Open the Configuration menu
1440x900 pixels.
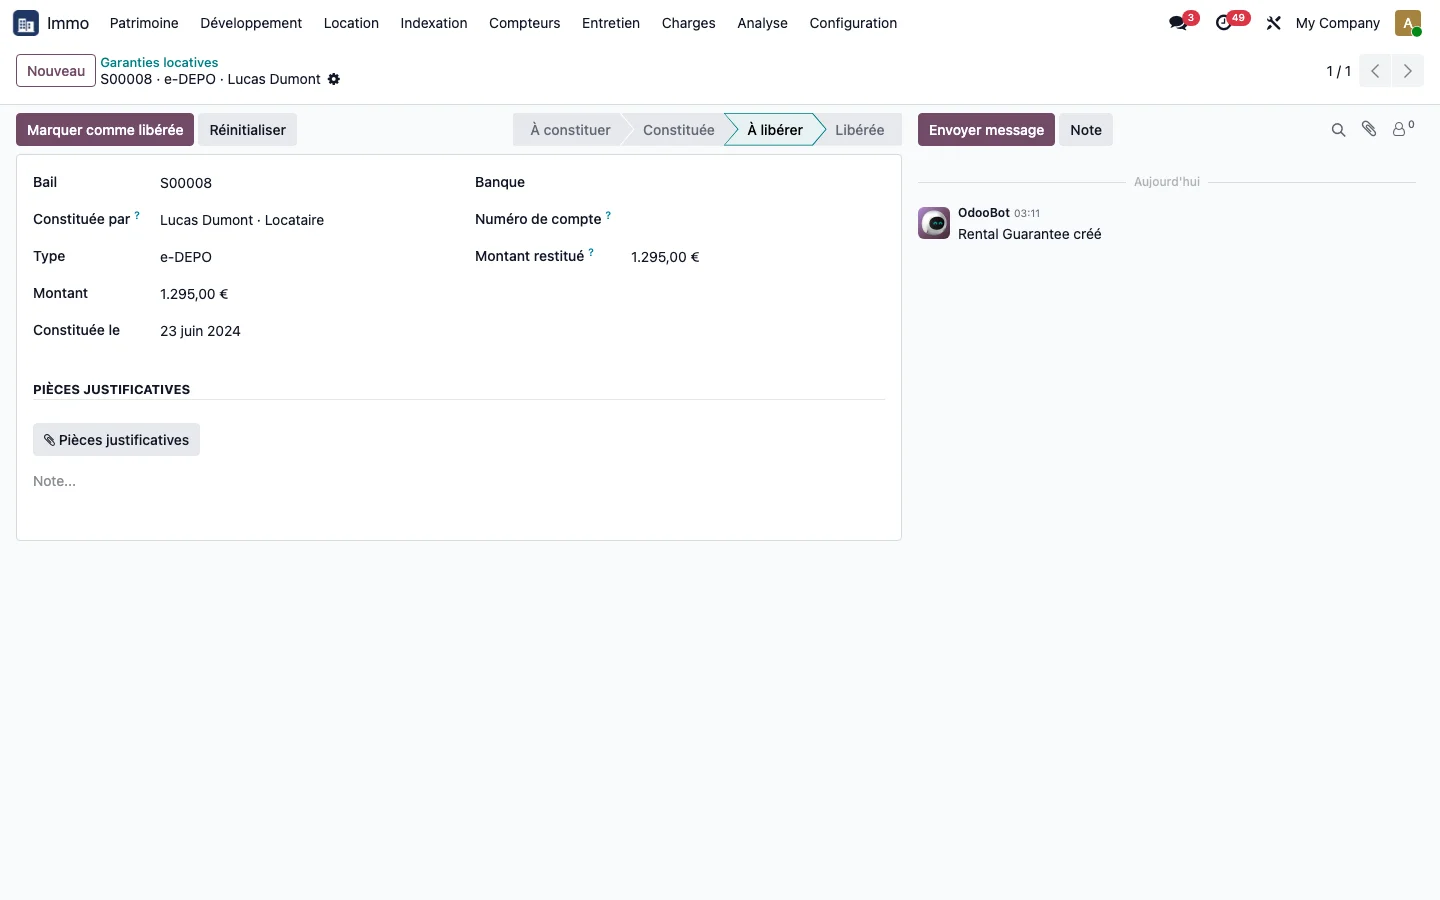click(853, 23)
